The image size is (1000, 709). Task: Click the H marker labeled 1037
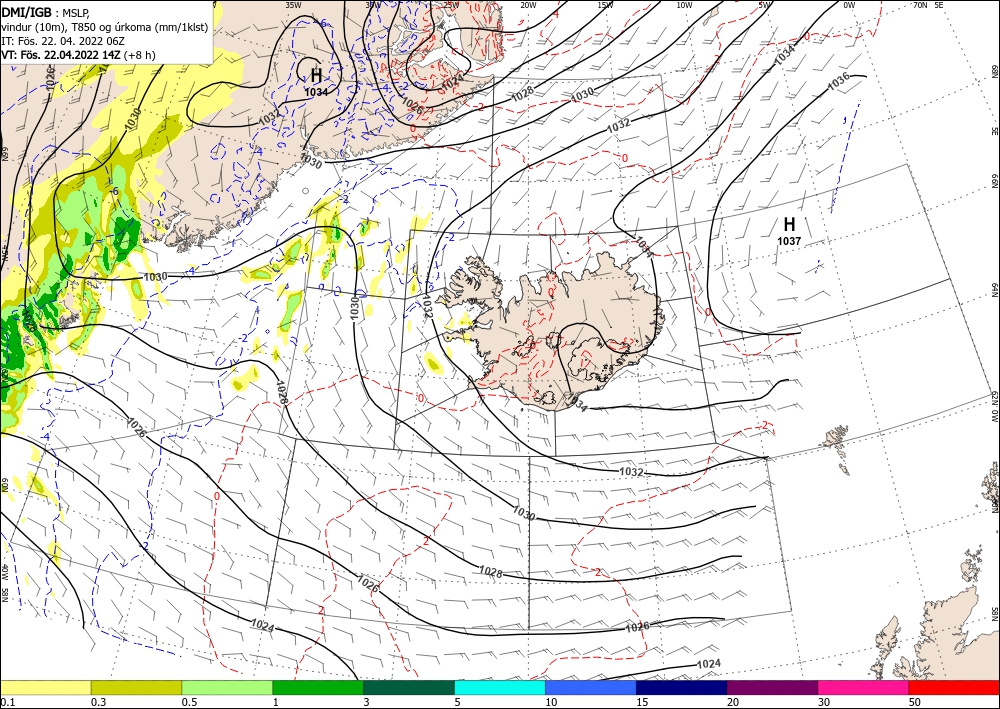click(790, 224)
